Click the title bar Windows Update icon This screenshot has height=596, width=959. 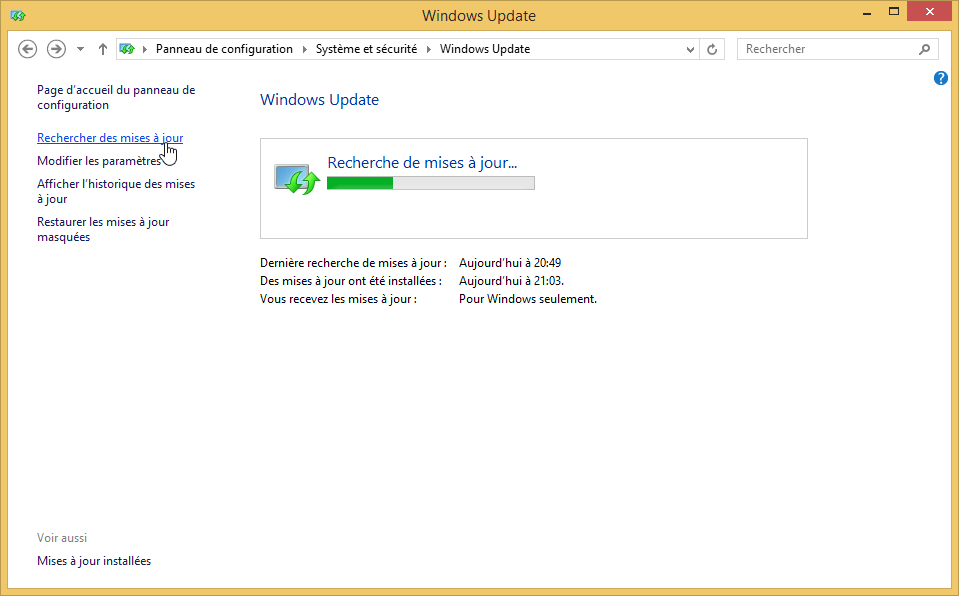tap(18, 15)
